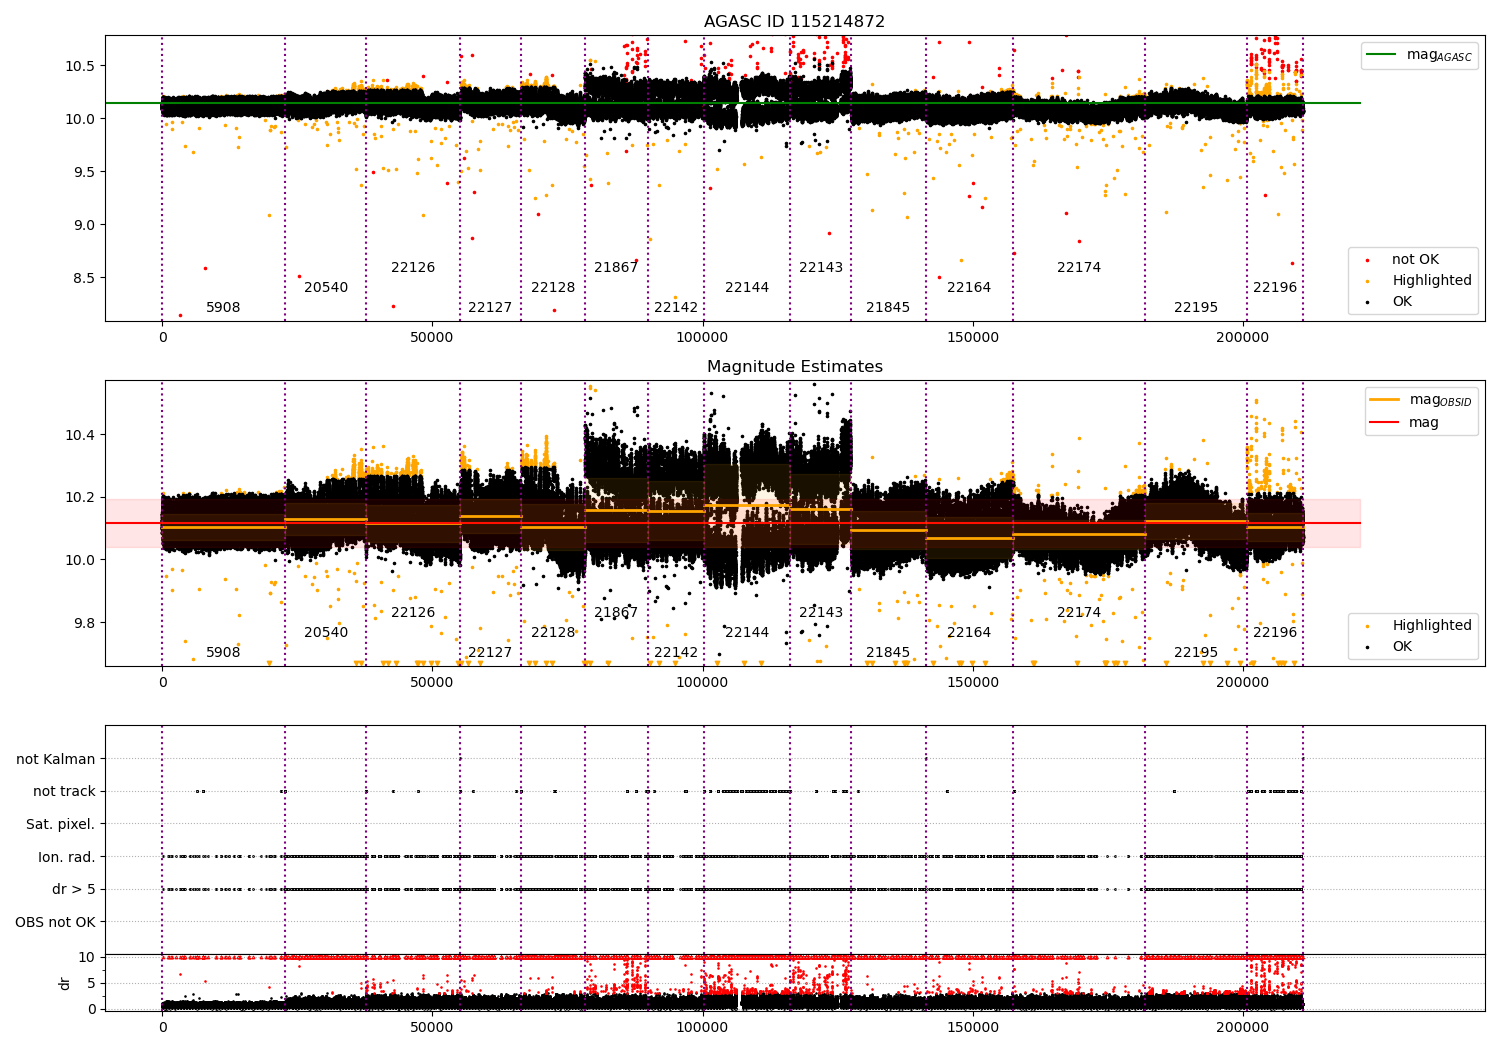This screenshot has width=1500, height=1050.
Task: Click the "Sat. pixel." row label
Action: pyautogui.click(x=61, y=825)
